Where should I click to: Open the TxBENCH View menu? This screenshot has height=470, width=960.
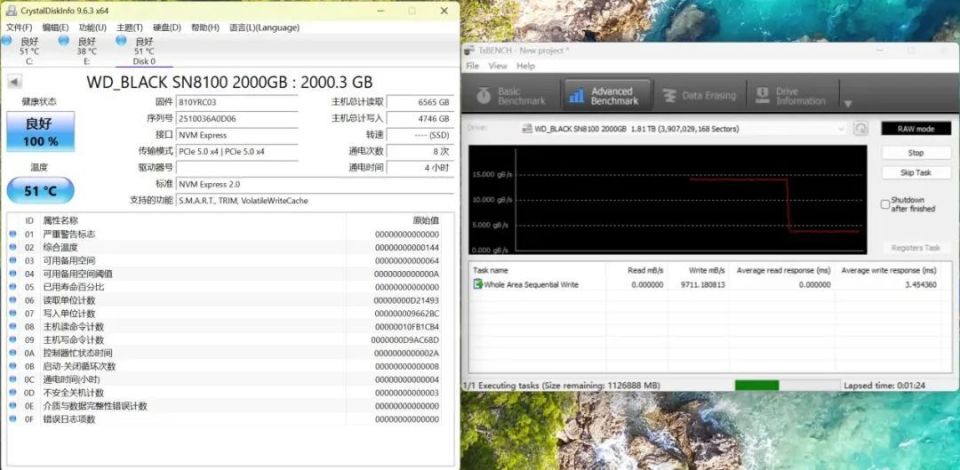pos(498,66)
